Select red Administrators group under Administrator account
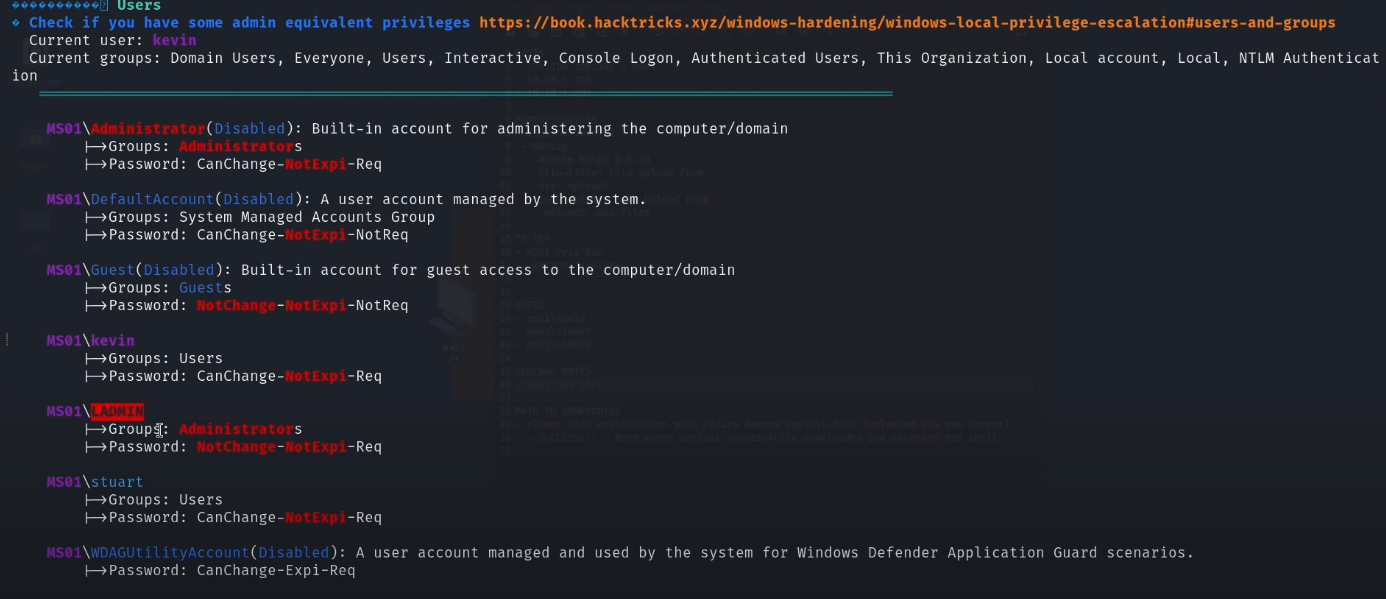Image resolution: width=1386 pixels, height=599 pixels. (240, 147)
